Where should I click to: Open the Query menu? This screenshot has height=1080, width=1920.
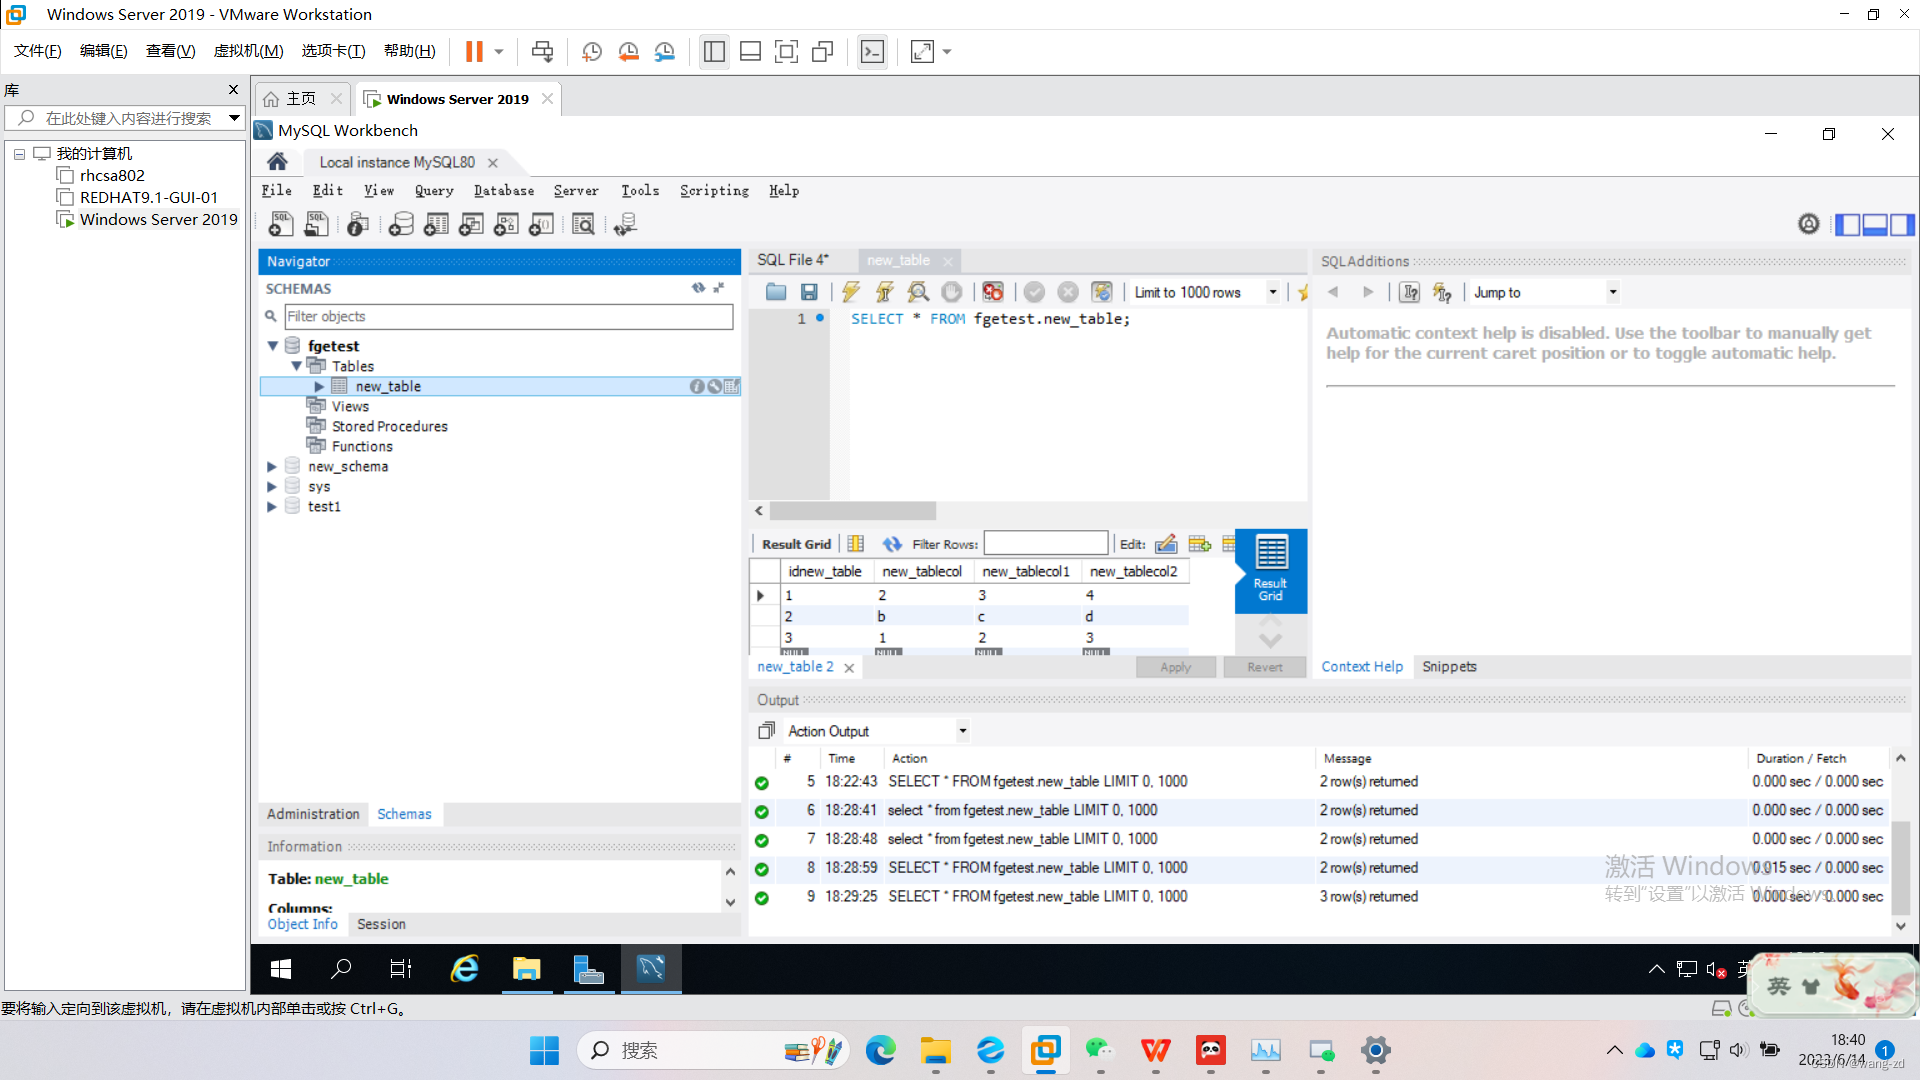click(434, 190)
